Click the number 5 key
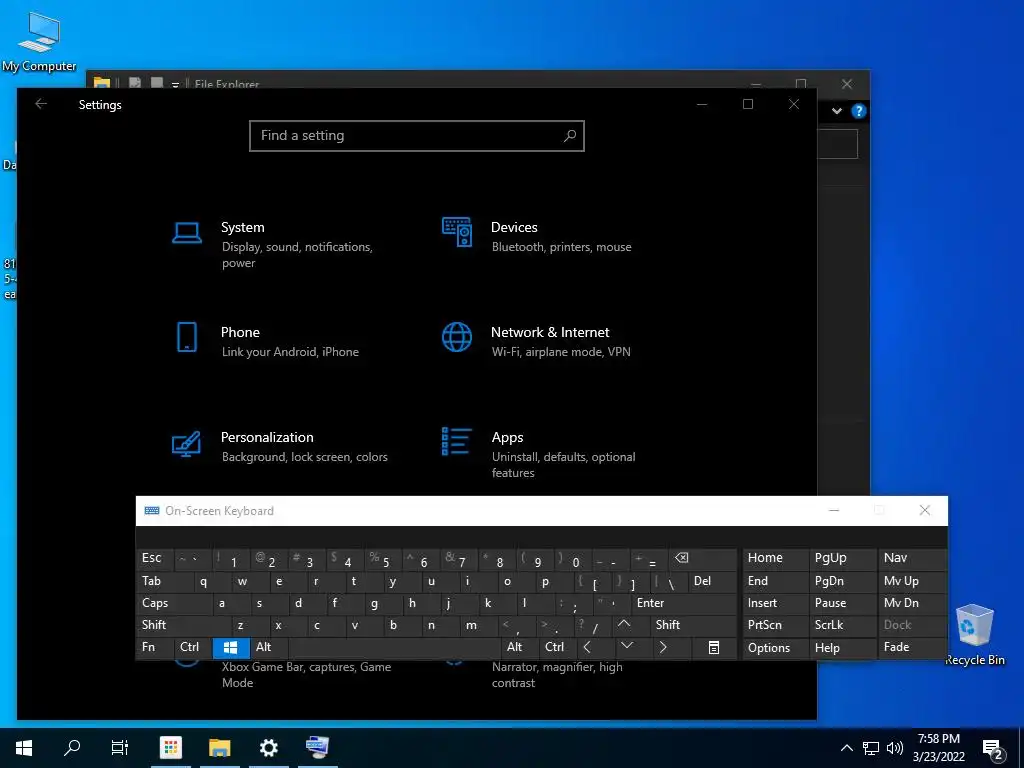The width and height of the screenshot is (1024, 768). coord(383,558)
